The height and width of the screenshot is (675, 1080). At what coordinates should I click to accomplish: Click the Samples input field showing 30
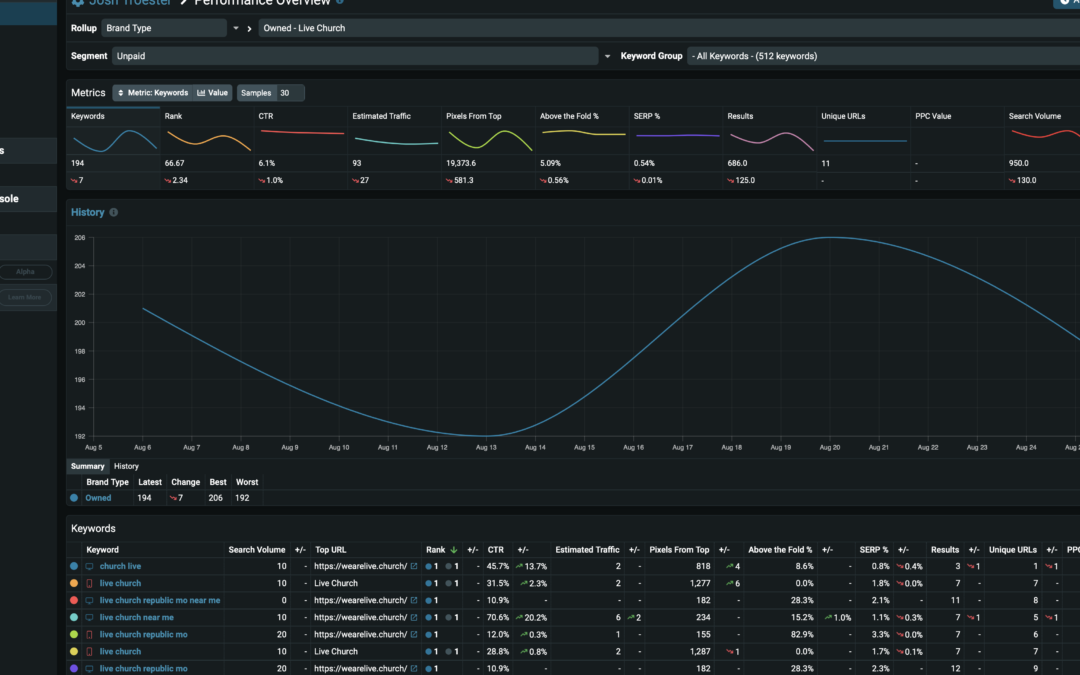pyautogui.click(x=289, y=93)
